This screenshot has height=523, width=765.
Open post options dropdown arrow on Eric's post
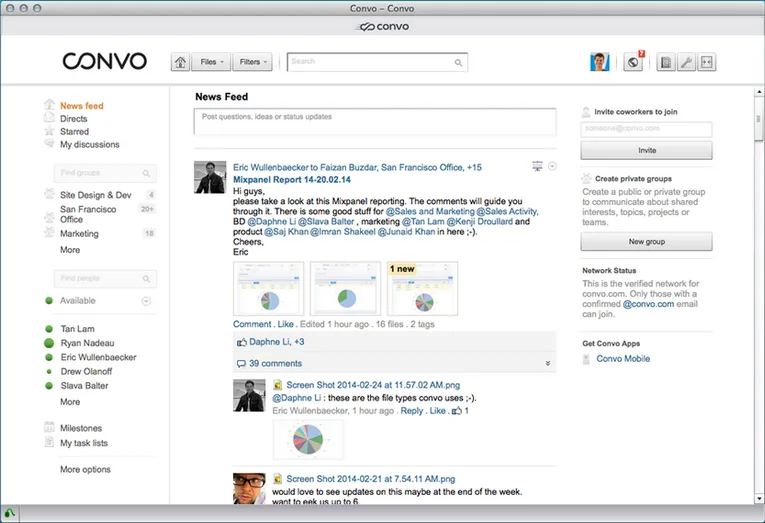(552, 166)
